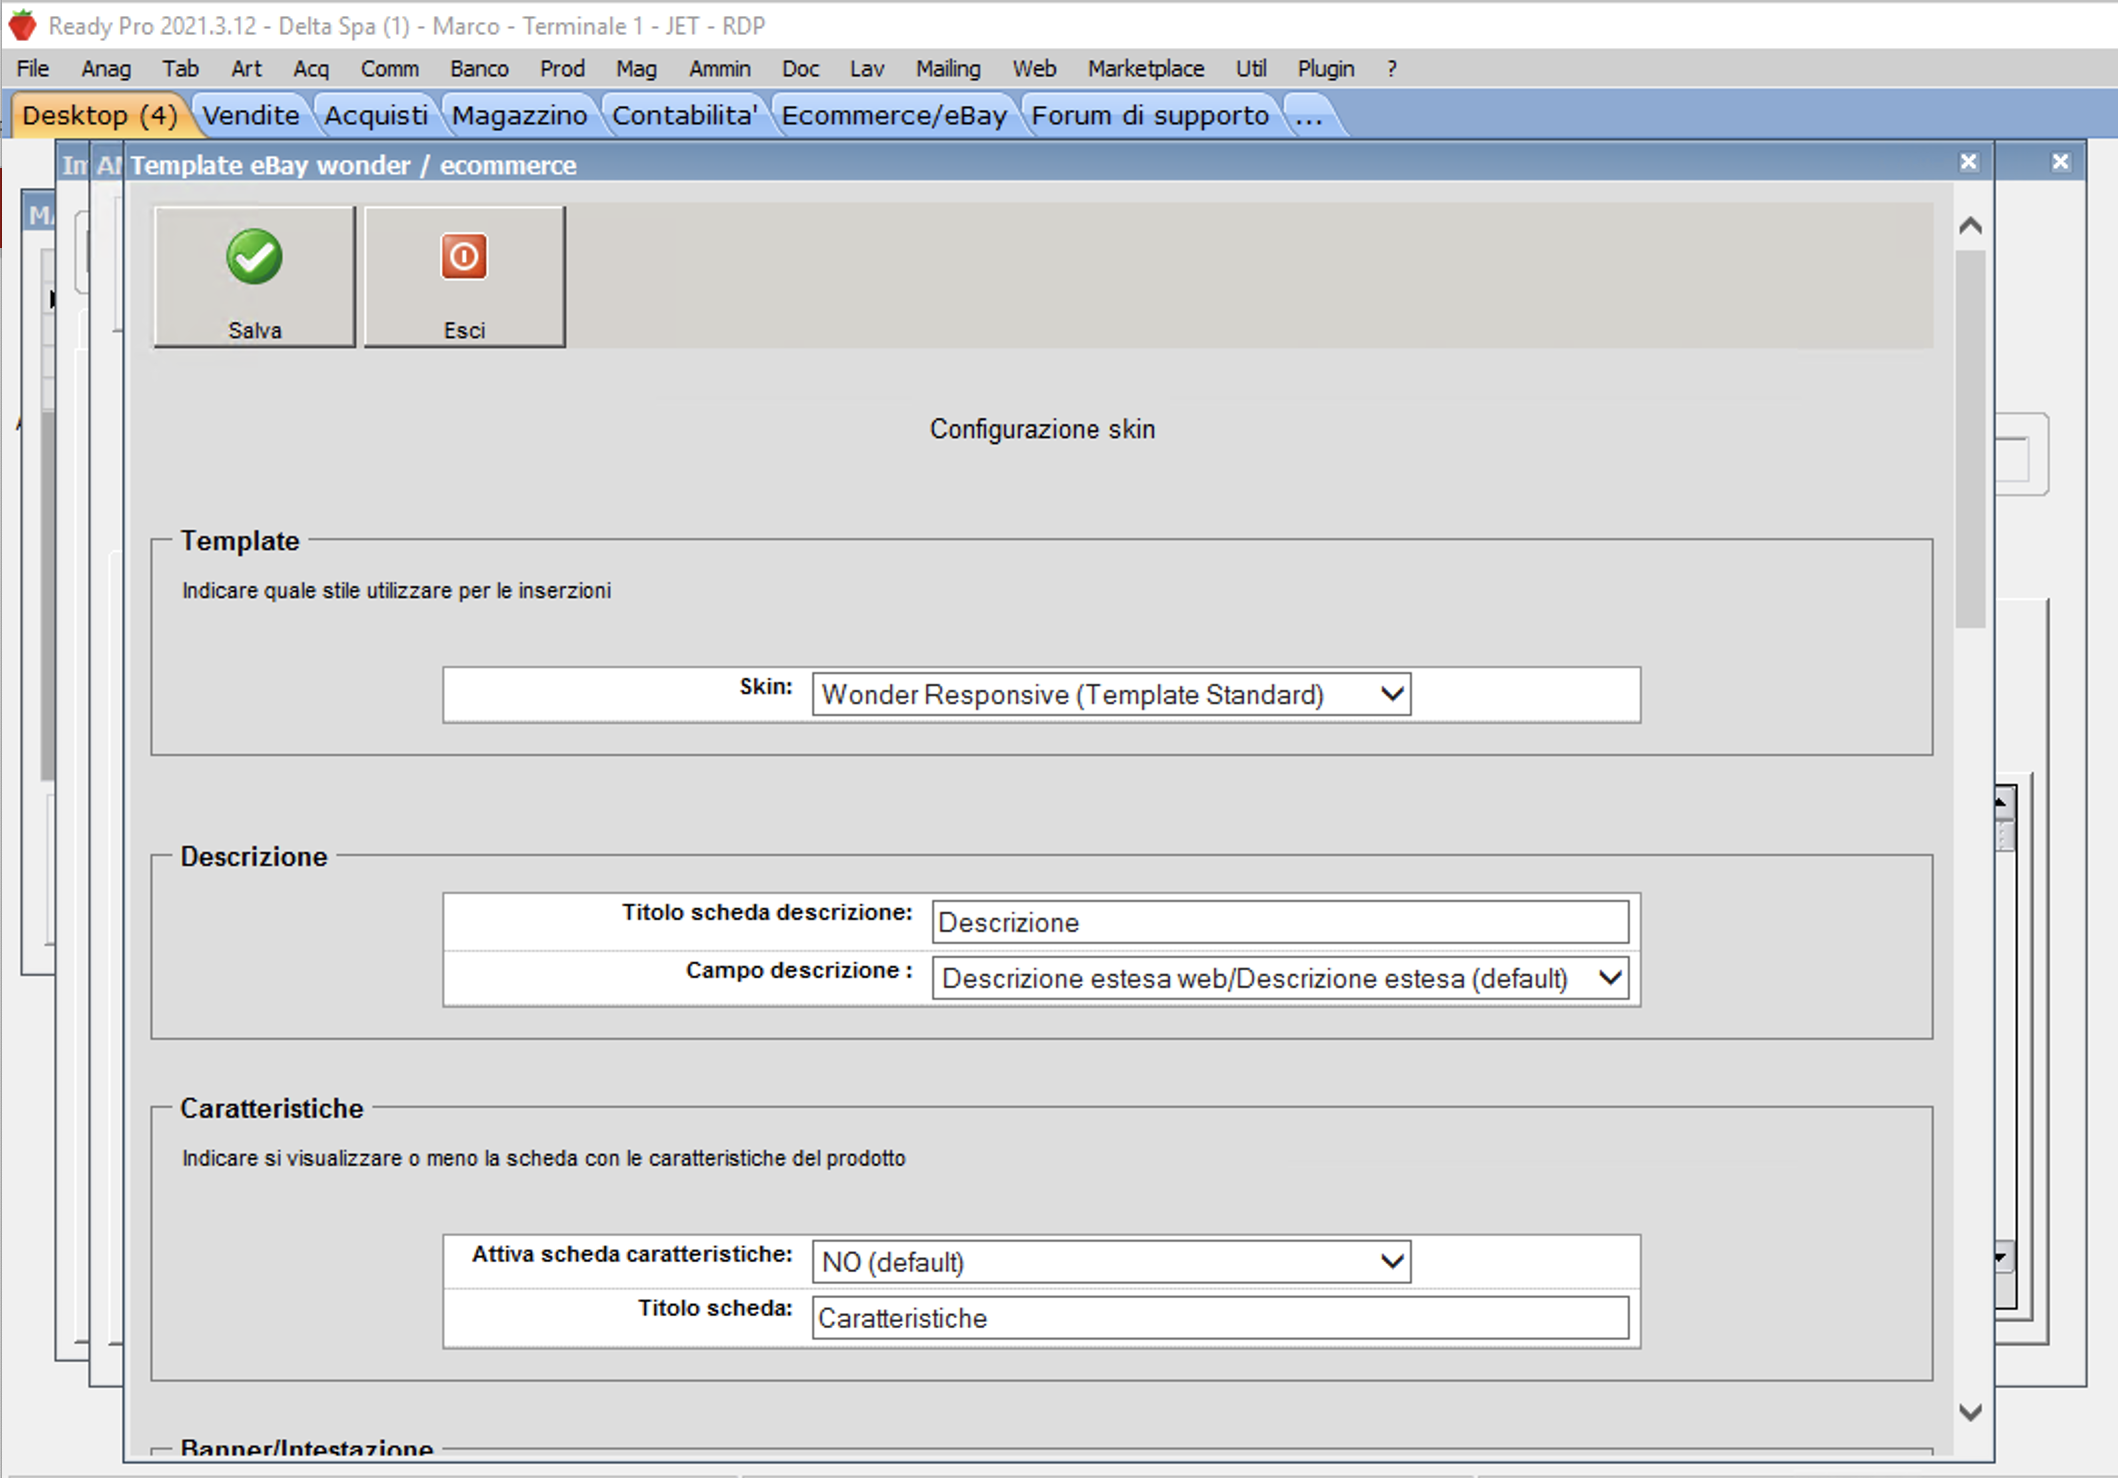The image size is (2118, 1478).
Task: Open the Doc menu
Action: coord(800,69)
